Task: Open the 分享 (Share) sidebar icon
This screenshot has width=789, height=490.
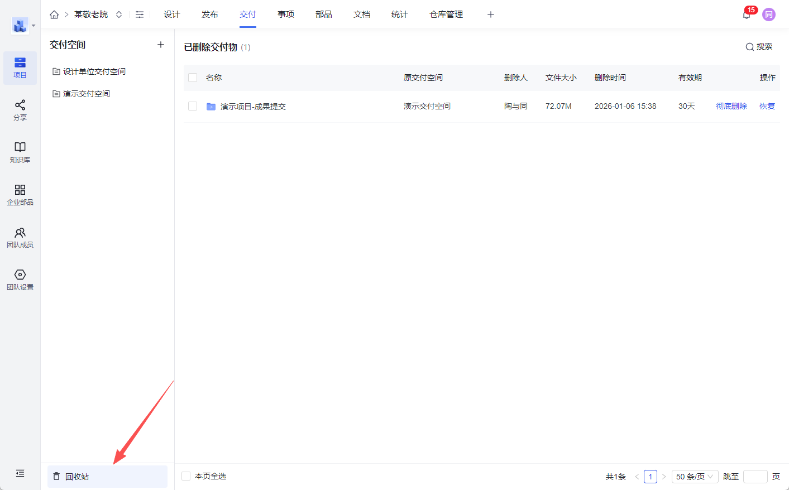Action: (20, 109)
